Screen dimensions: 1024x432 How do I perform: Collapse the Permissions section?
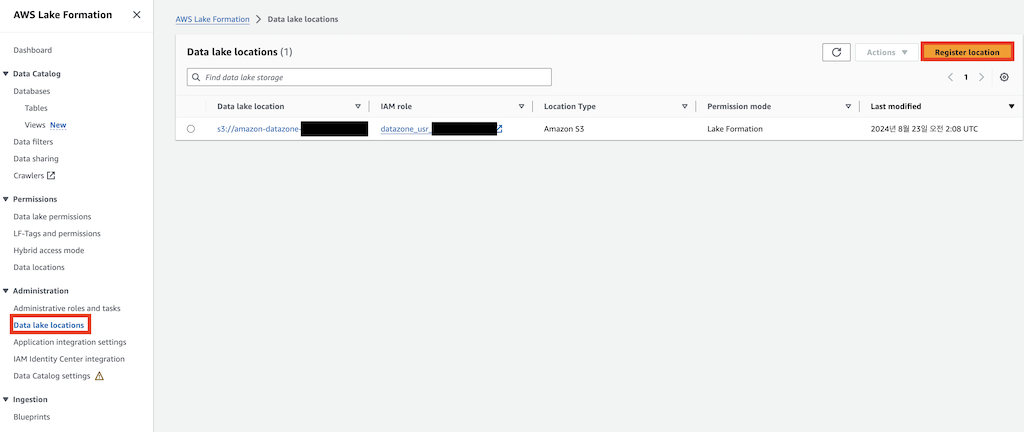[x=6, y=199]
